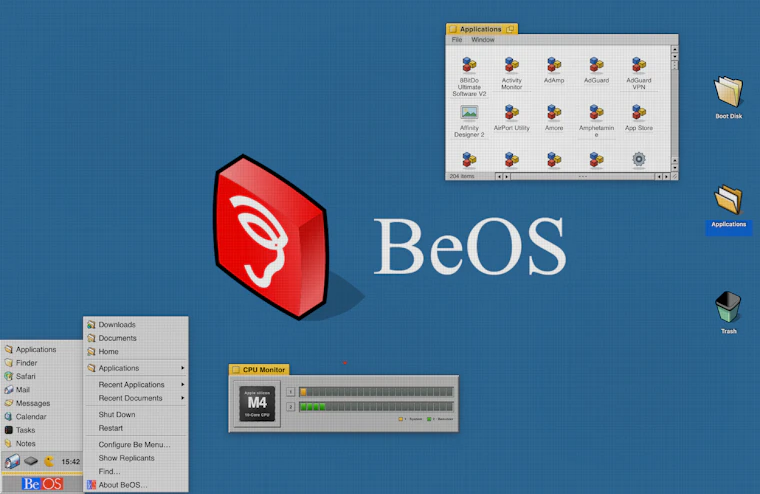
Task: Choose Home from the Be menu
Action: click(136, 351)
